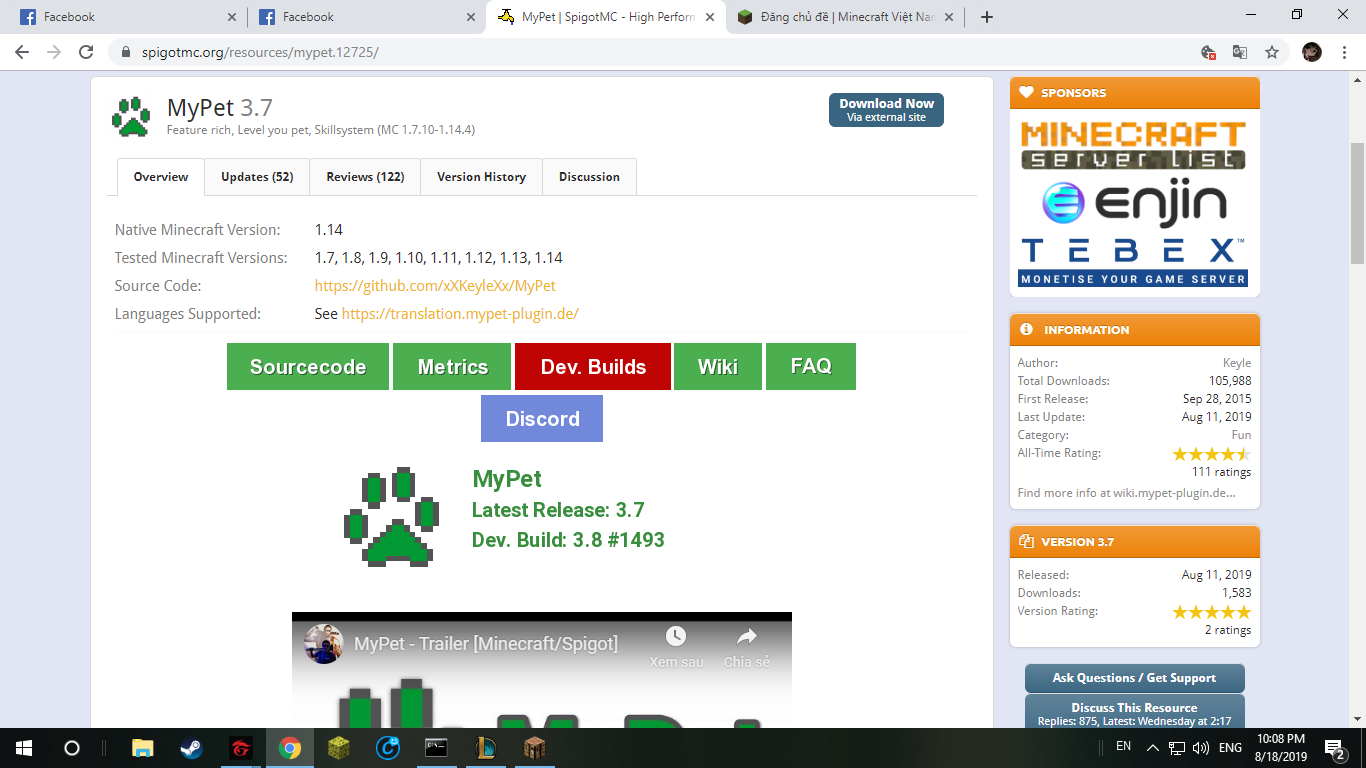The height and width of the screenshot is (768, 1366).
Task: Click the red Dev. Builds button
Action: pyautogui.click(x=593, y=367)
